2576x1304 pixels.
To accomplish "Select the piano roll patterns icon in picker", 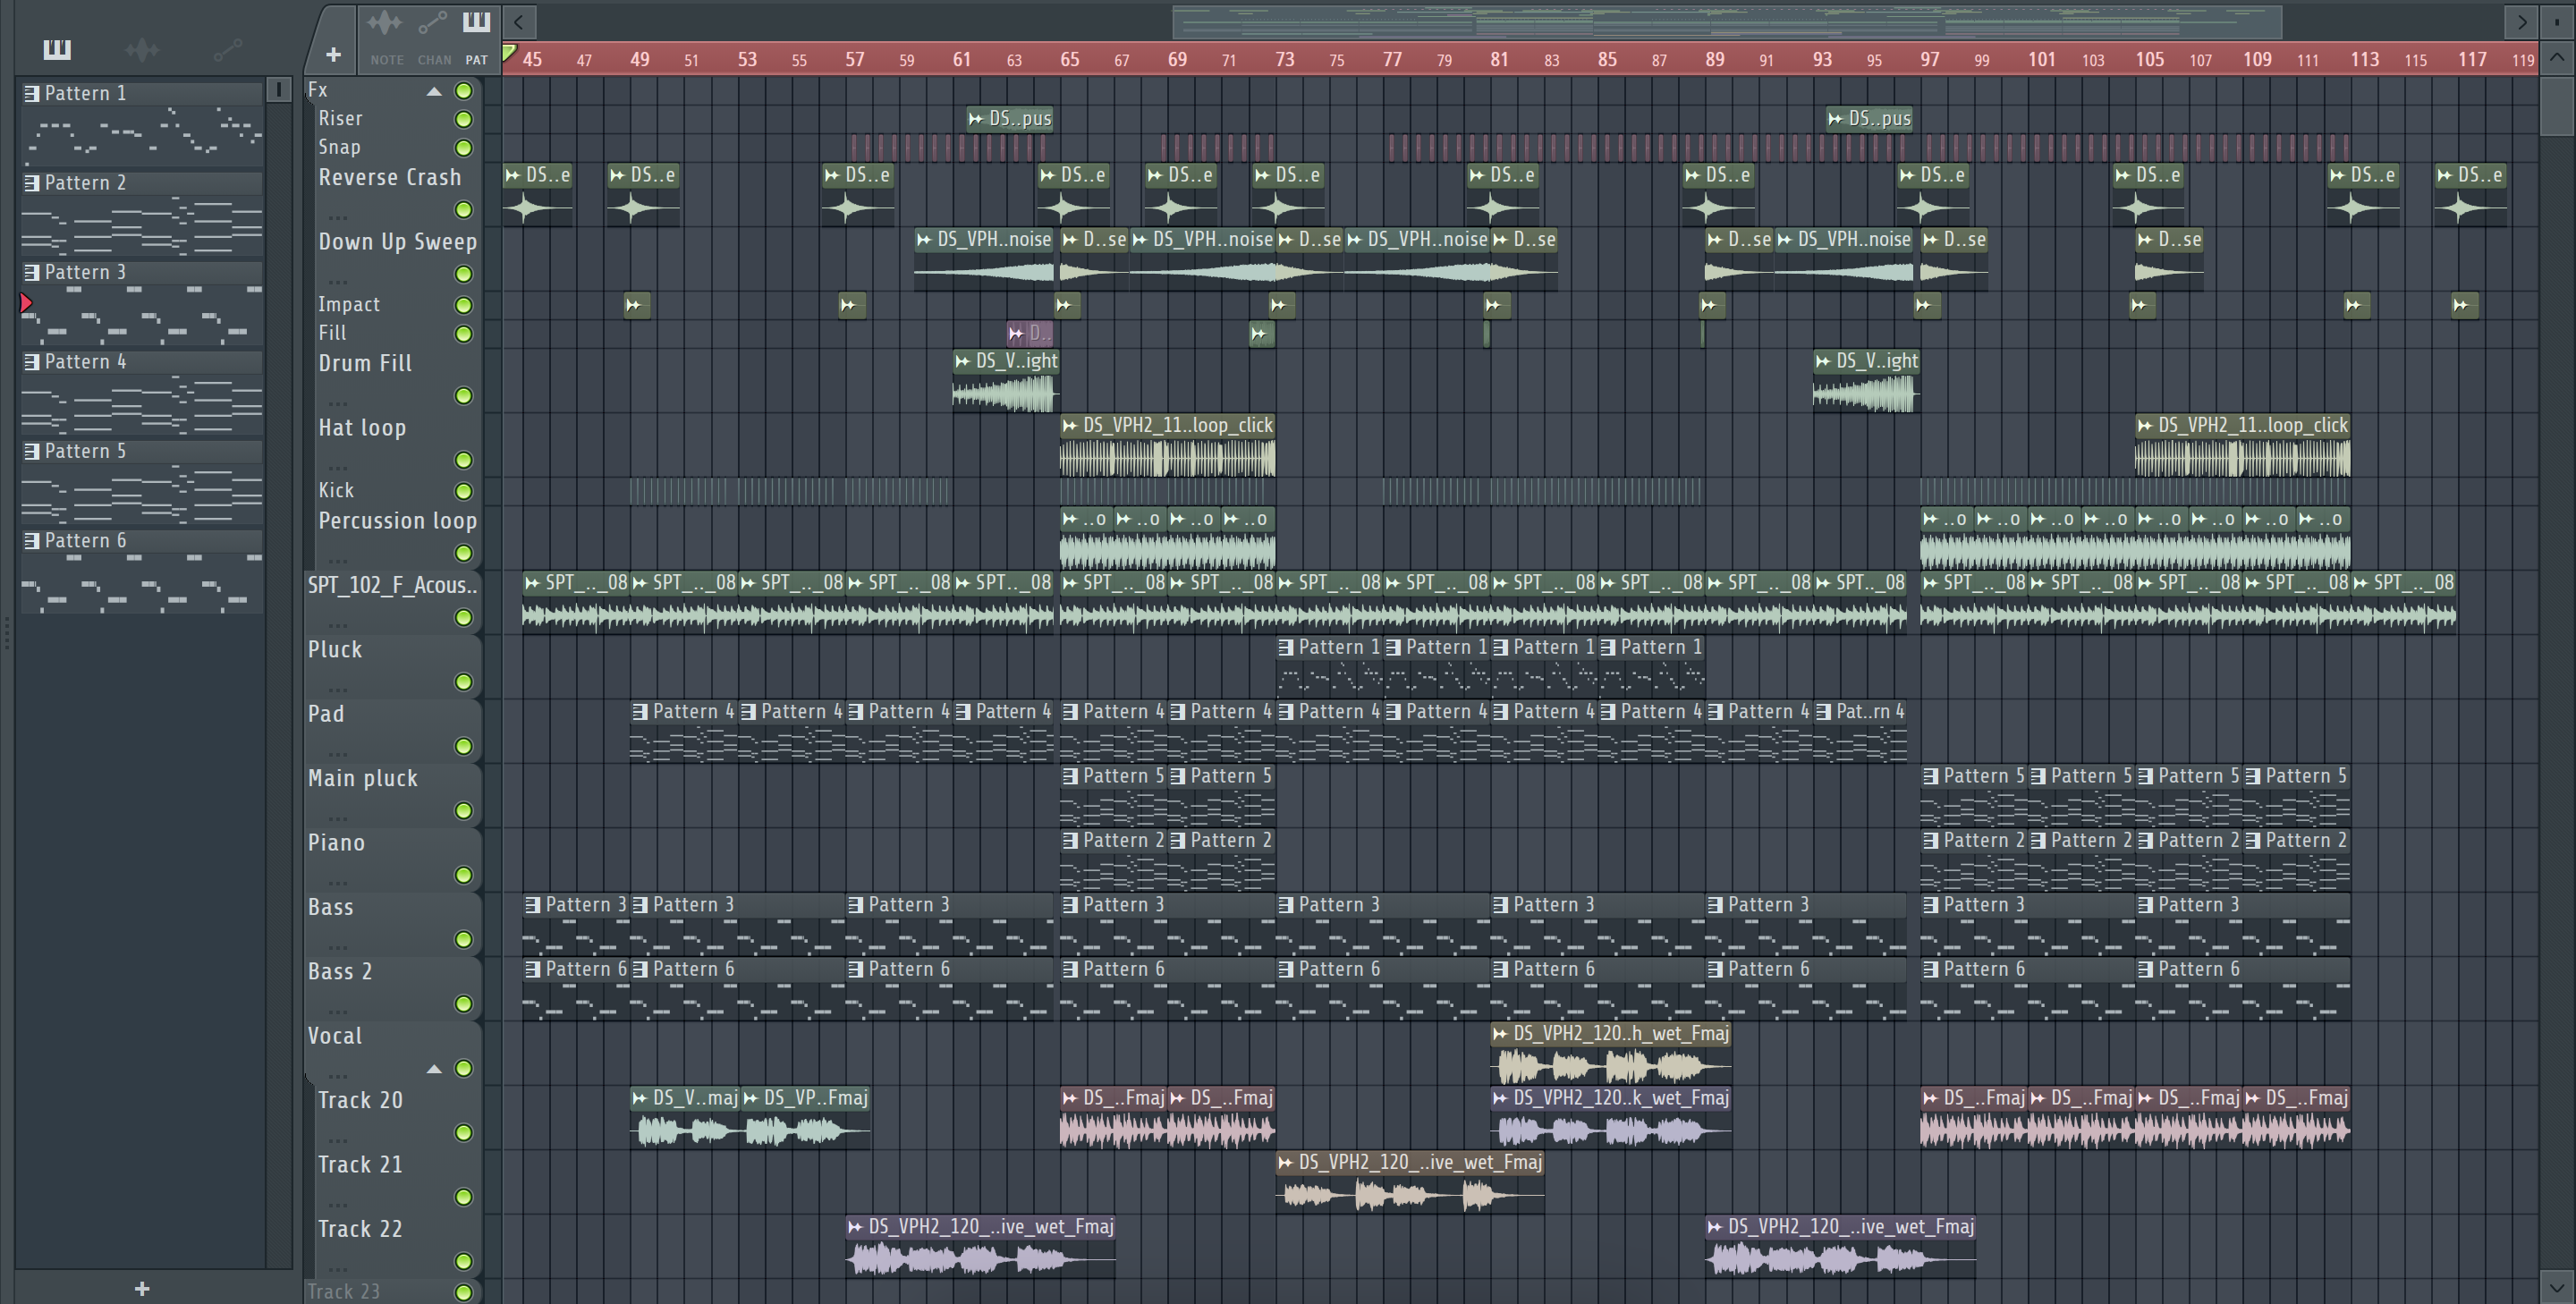I will pos(57,49).
